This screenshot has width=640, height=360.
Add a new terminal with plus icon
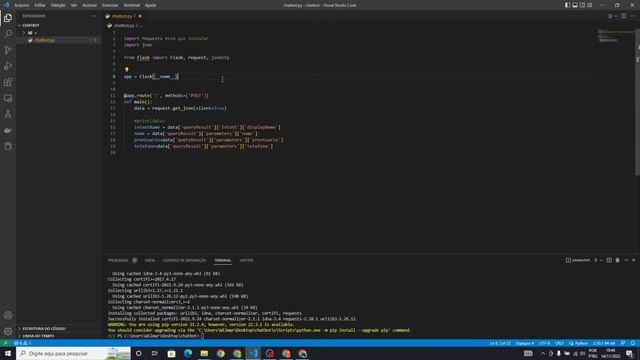pos(596,260)
